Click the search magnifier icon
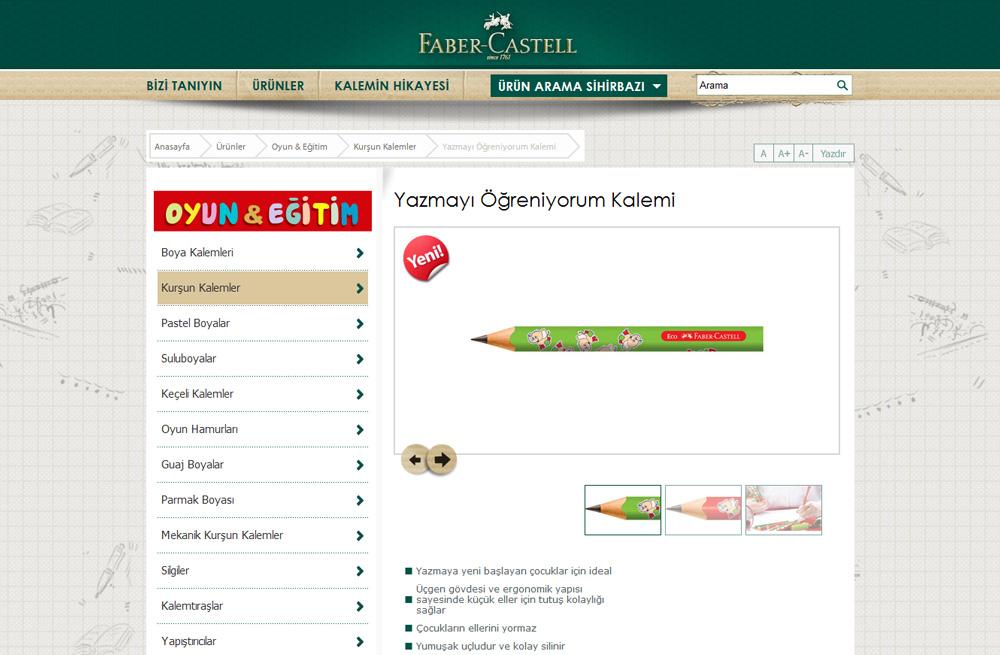The width and height of the screenshot is (1000, 655). tap(842, 85)
